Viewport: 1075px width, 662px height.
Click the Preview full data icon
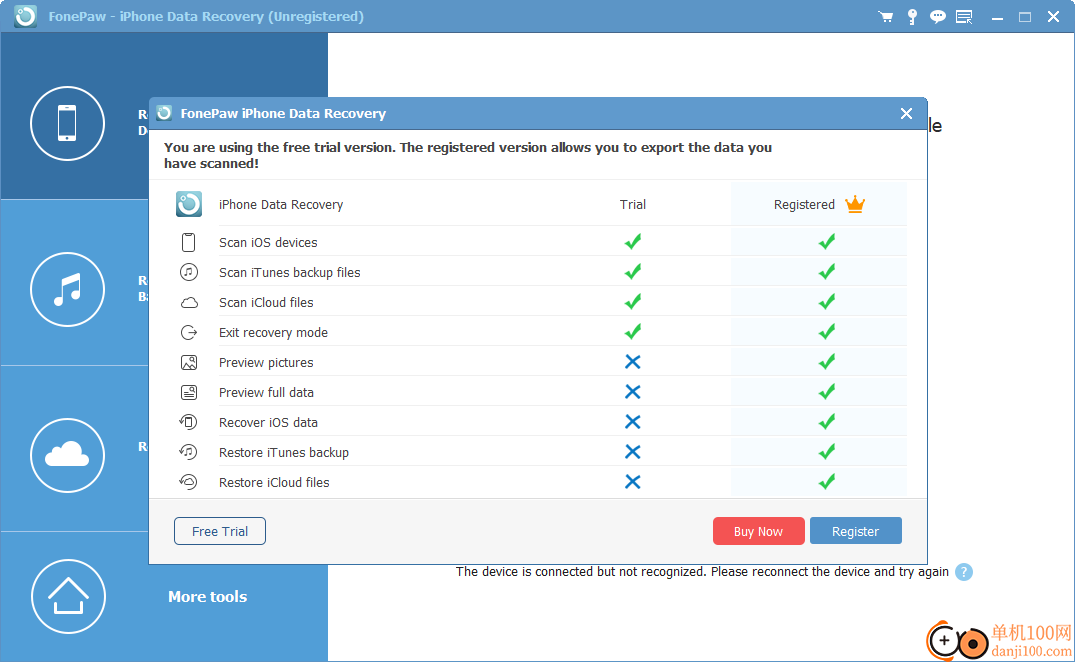(189, 392)
